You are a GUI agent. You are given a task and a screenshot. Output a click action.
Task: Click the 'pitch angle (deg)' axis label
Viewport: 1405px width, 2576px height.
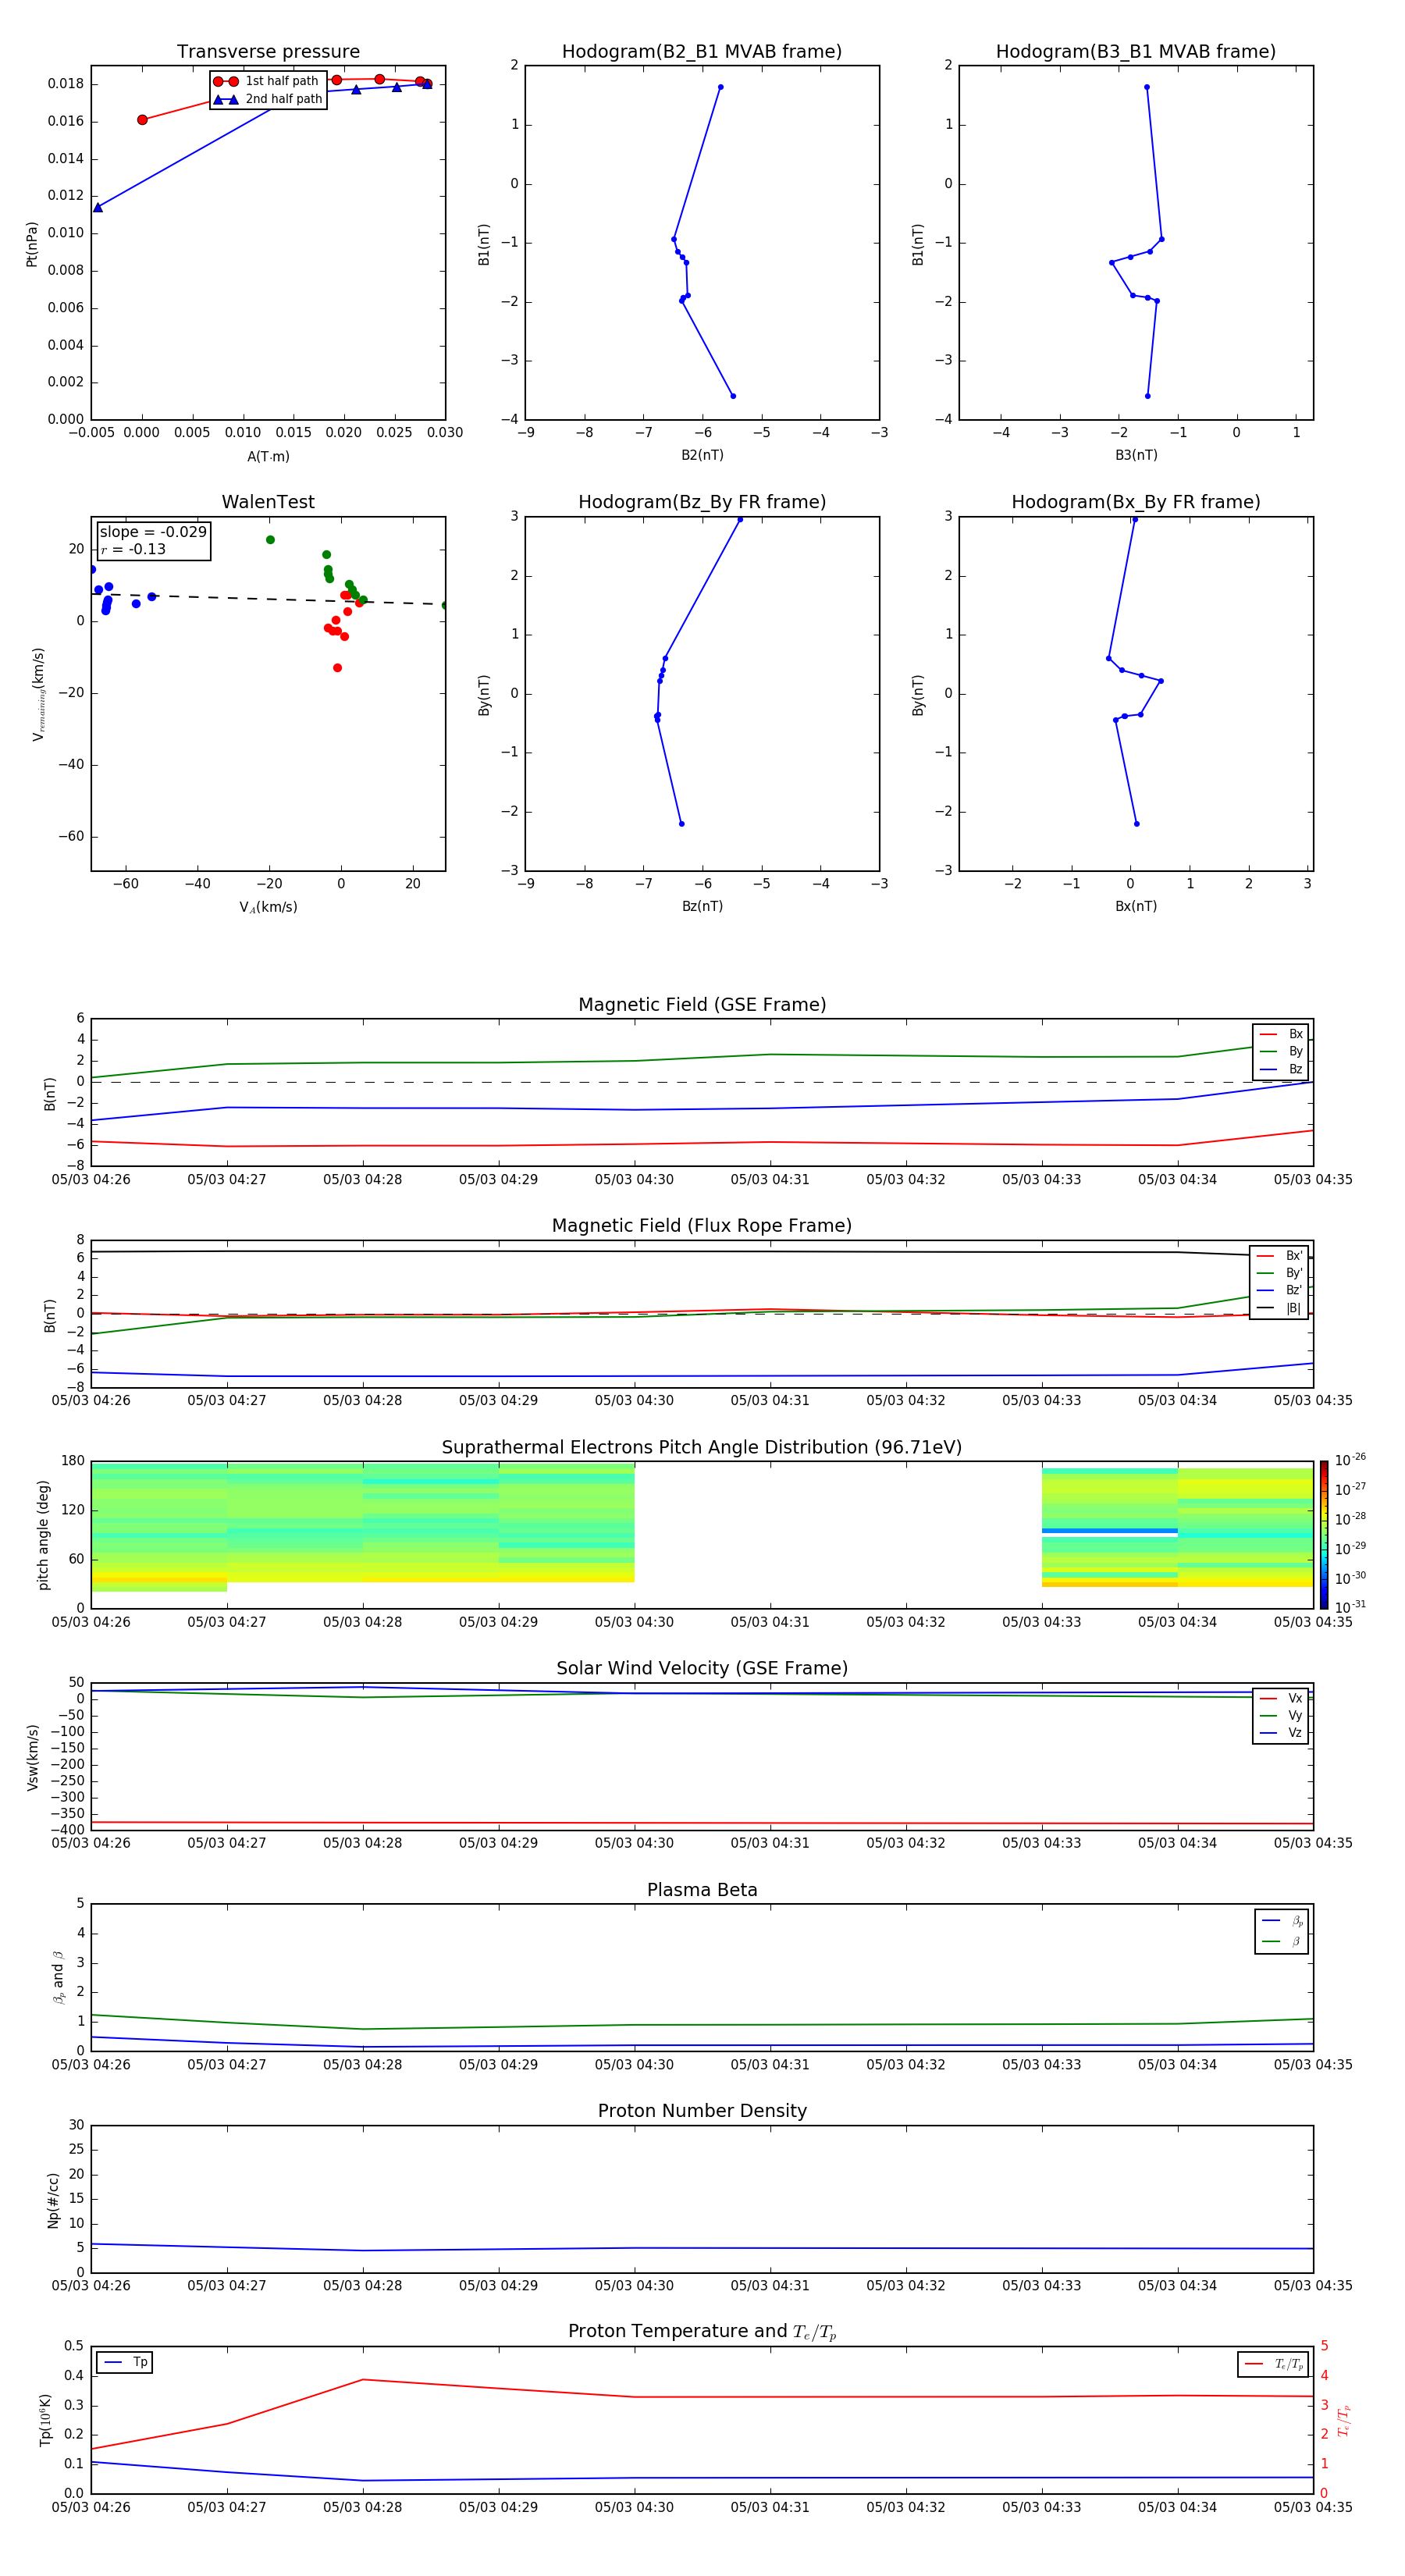point(43,1535)
